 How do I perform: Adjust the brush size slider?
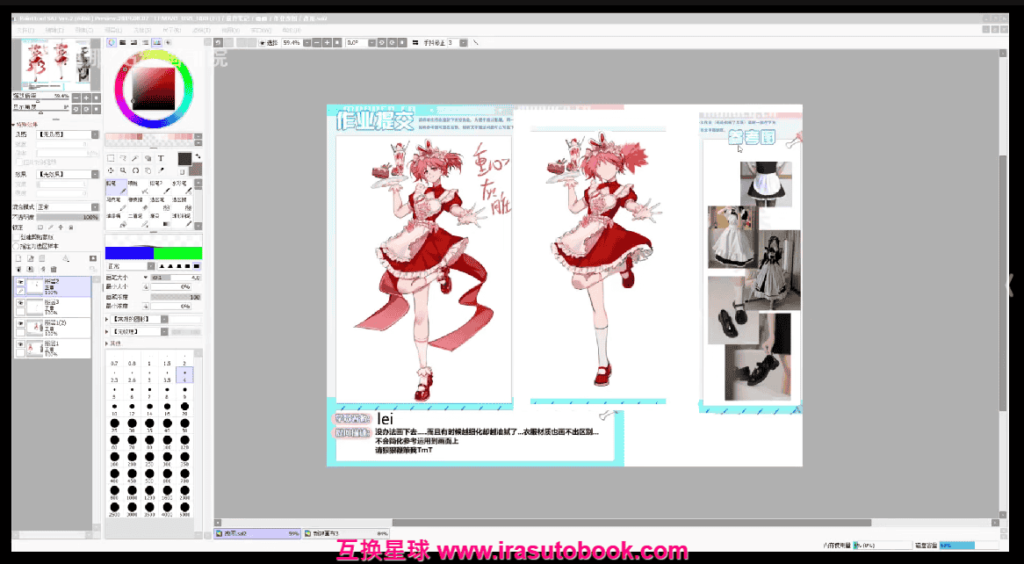176,277
